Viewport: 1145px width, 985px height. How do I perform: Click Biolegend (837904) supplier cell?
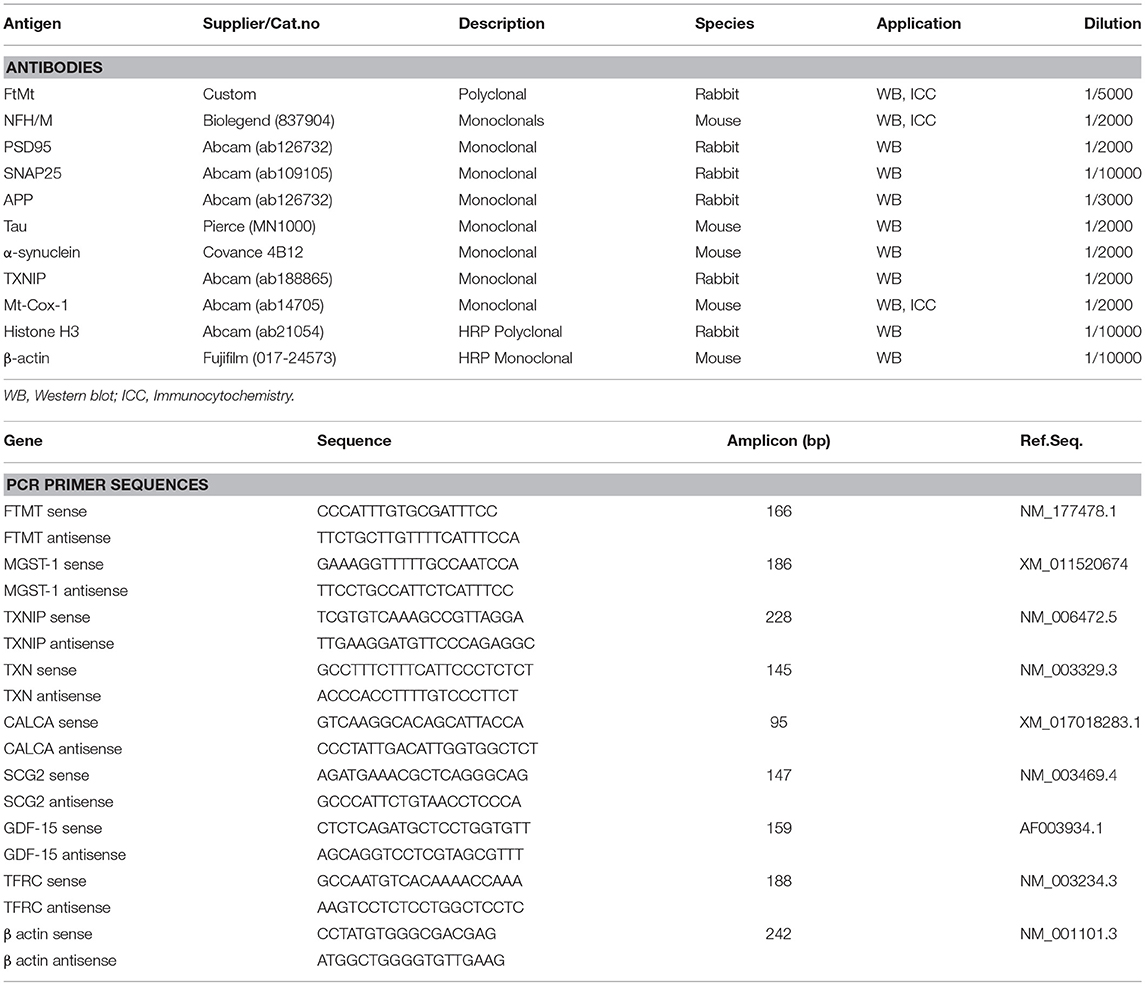point(269,120)
